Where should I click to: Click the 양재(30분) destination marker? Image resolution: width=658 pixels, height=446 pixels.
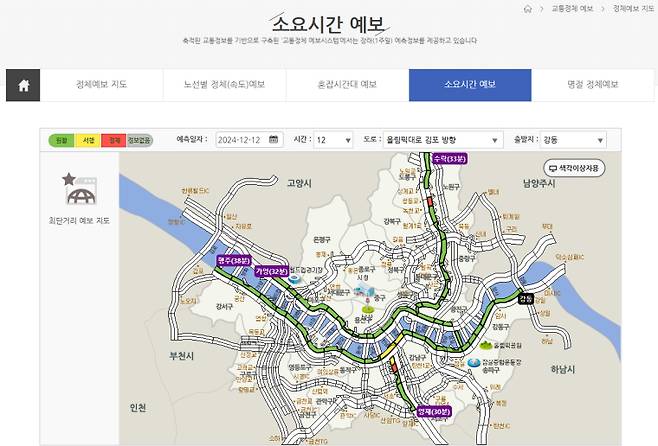click(x=434, y=412)
